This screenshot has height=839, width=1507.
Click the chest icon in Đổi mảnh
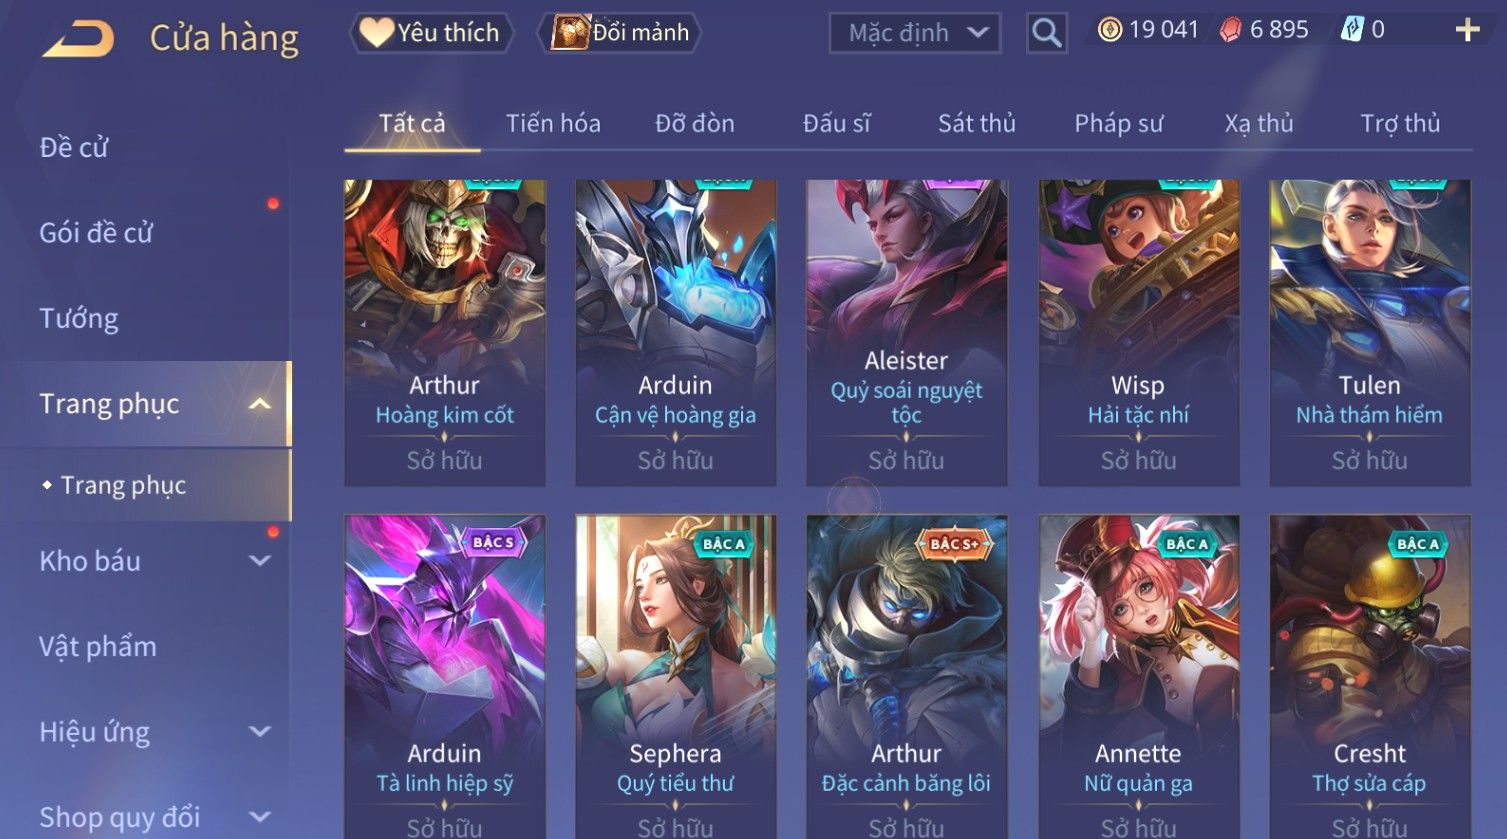tap(570, 32)
